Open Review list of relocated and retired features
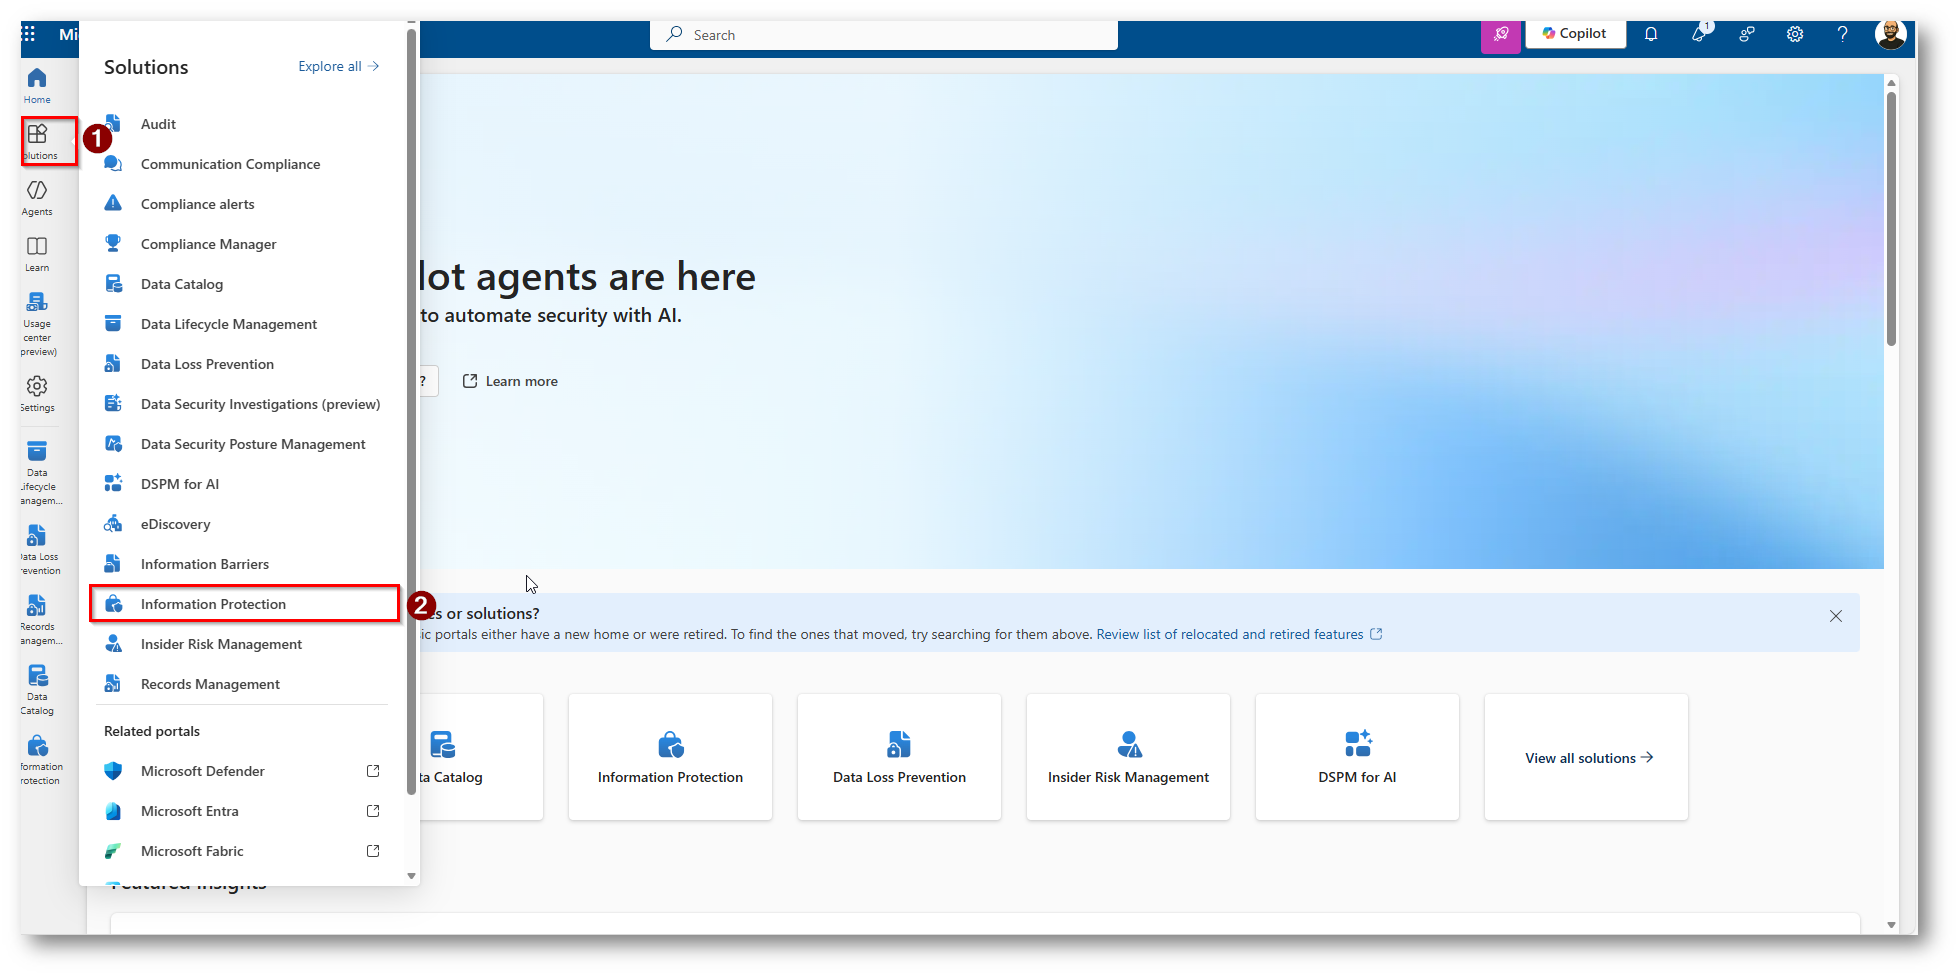 pos(1239,634)
